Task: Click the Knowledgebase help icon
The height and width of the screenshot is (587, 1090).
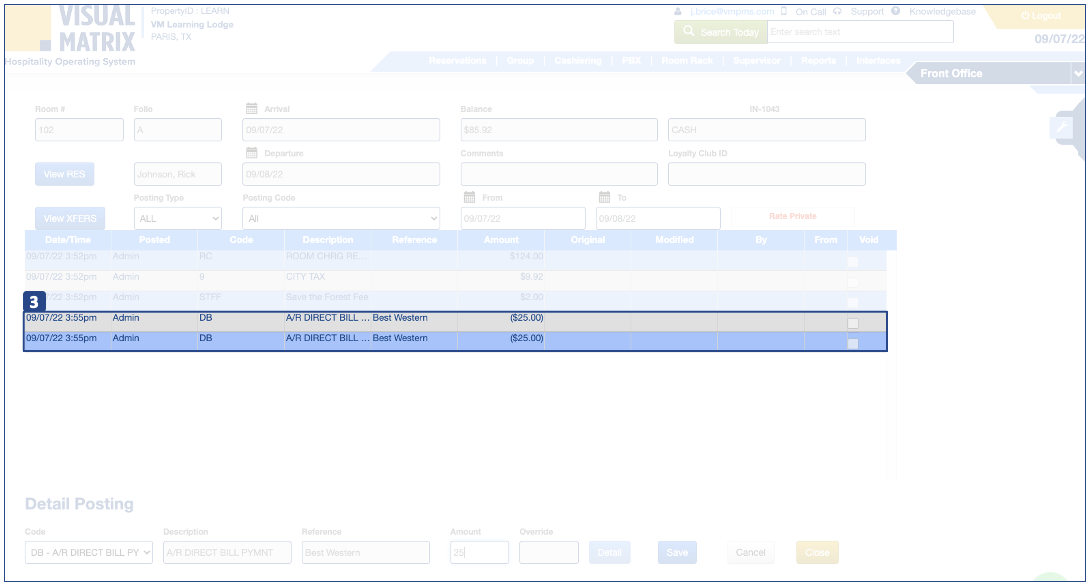Action: click(x=896, y=12)
